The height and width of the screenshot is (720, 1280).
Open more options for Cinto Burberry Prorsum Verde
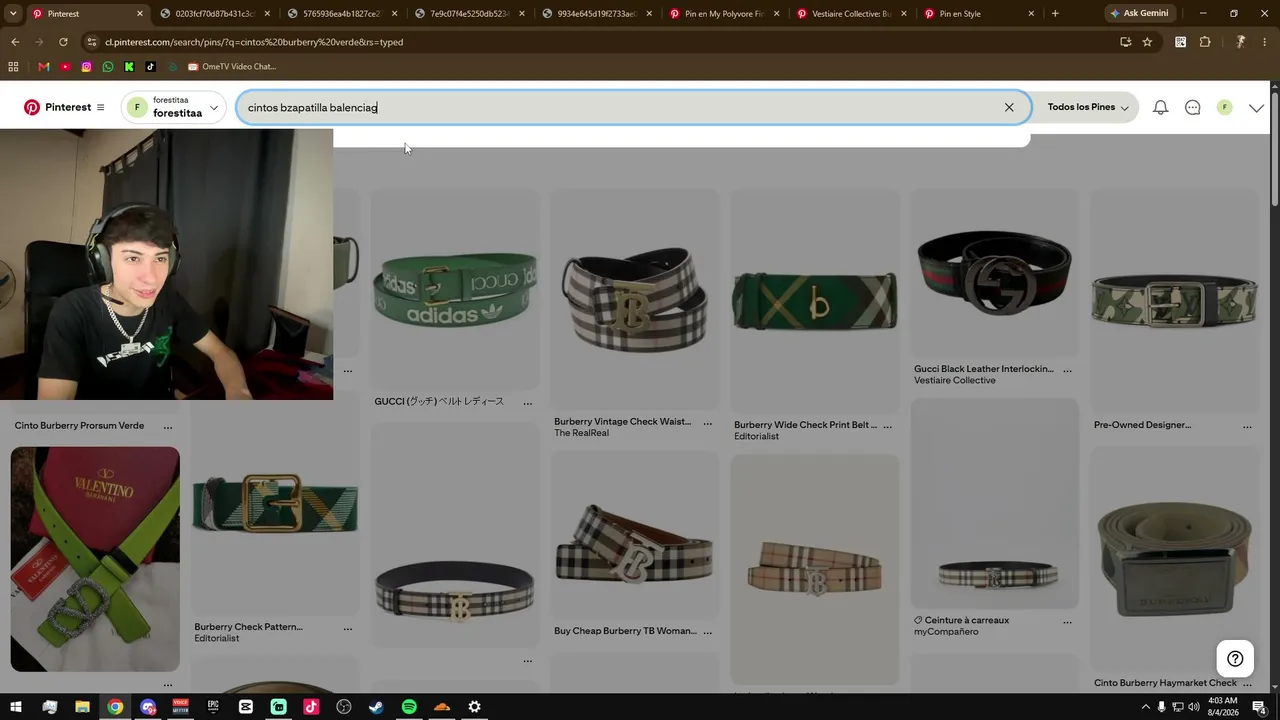pos(168,427)
